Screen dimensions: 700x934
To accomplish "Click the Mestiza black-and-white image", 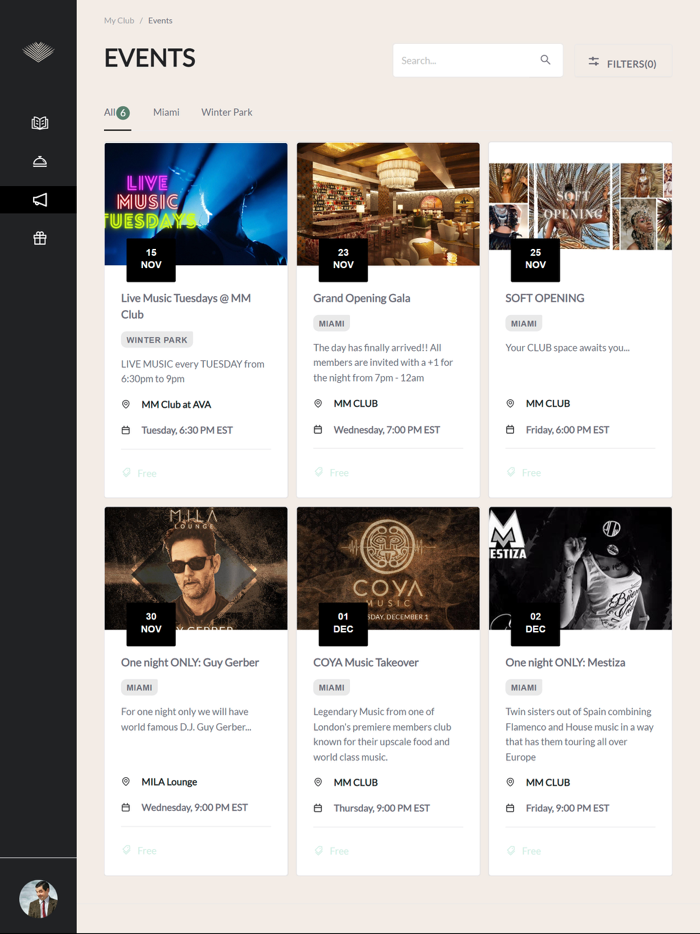I will (580, 568).
